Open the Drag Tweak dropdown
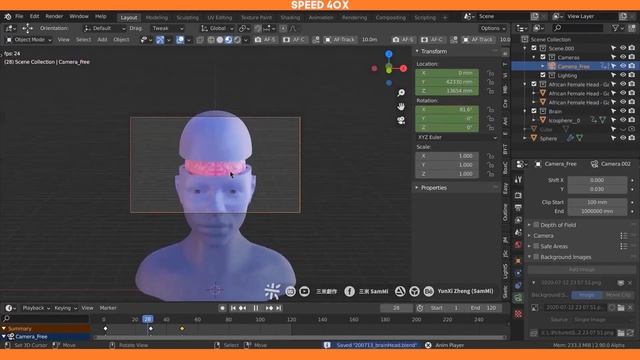This screenshot has width=640, height=360. [168, 29]
